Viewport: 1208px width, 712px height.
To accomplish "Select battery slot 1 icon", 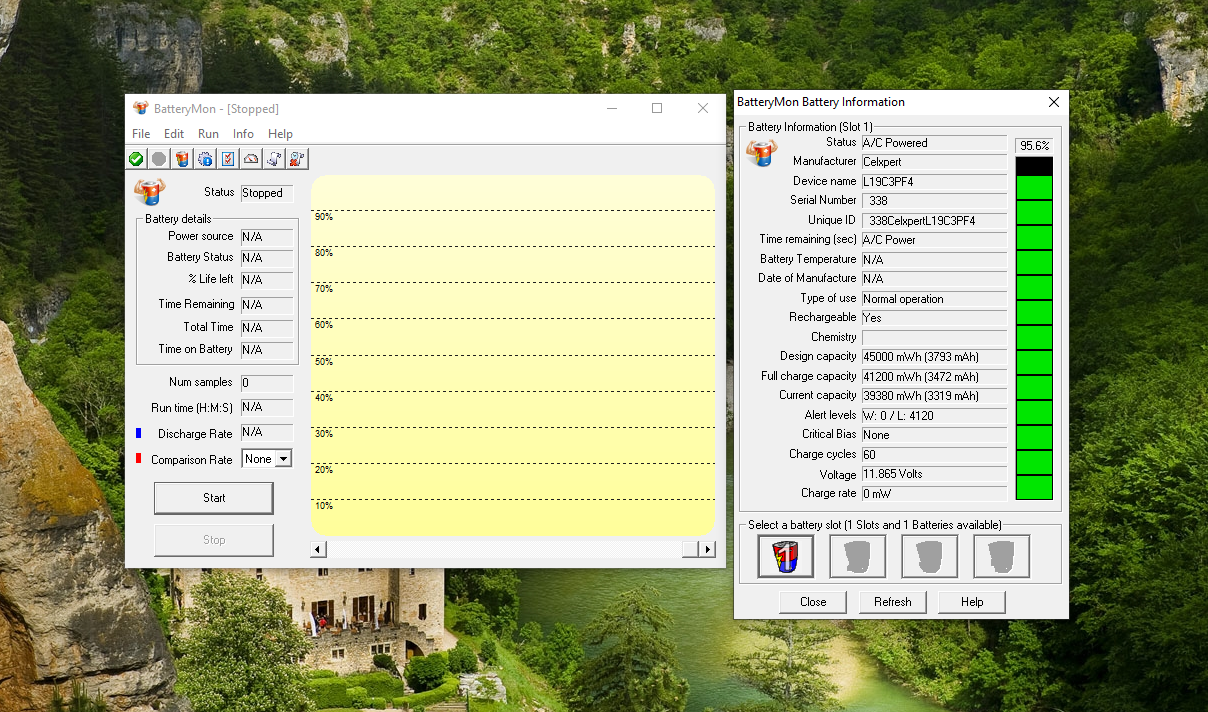I will [x=786, y=556].
